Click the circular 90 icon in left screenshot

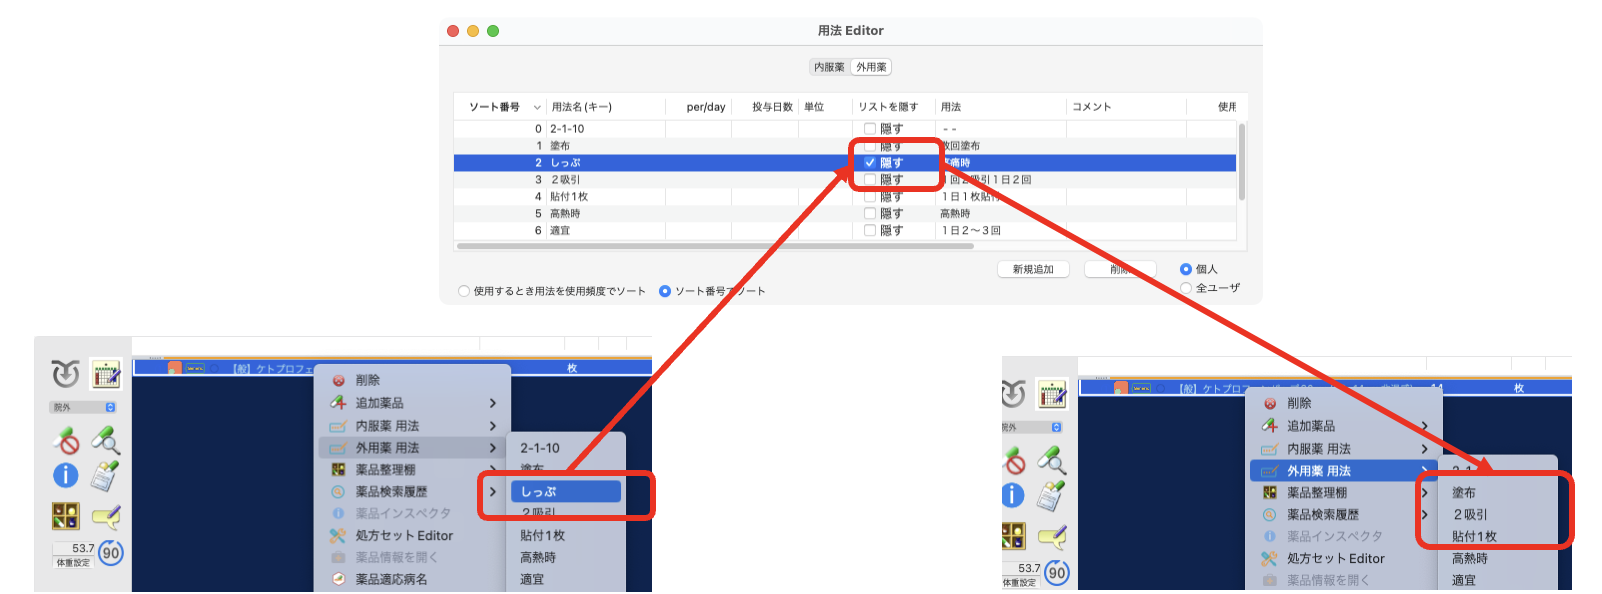click(111, 553)
